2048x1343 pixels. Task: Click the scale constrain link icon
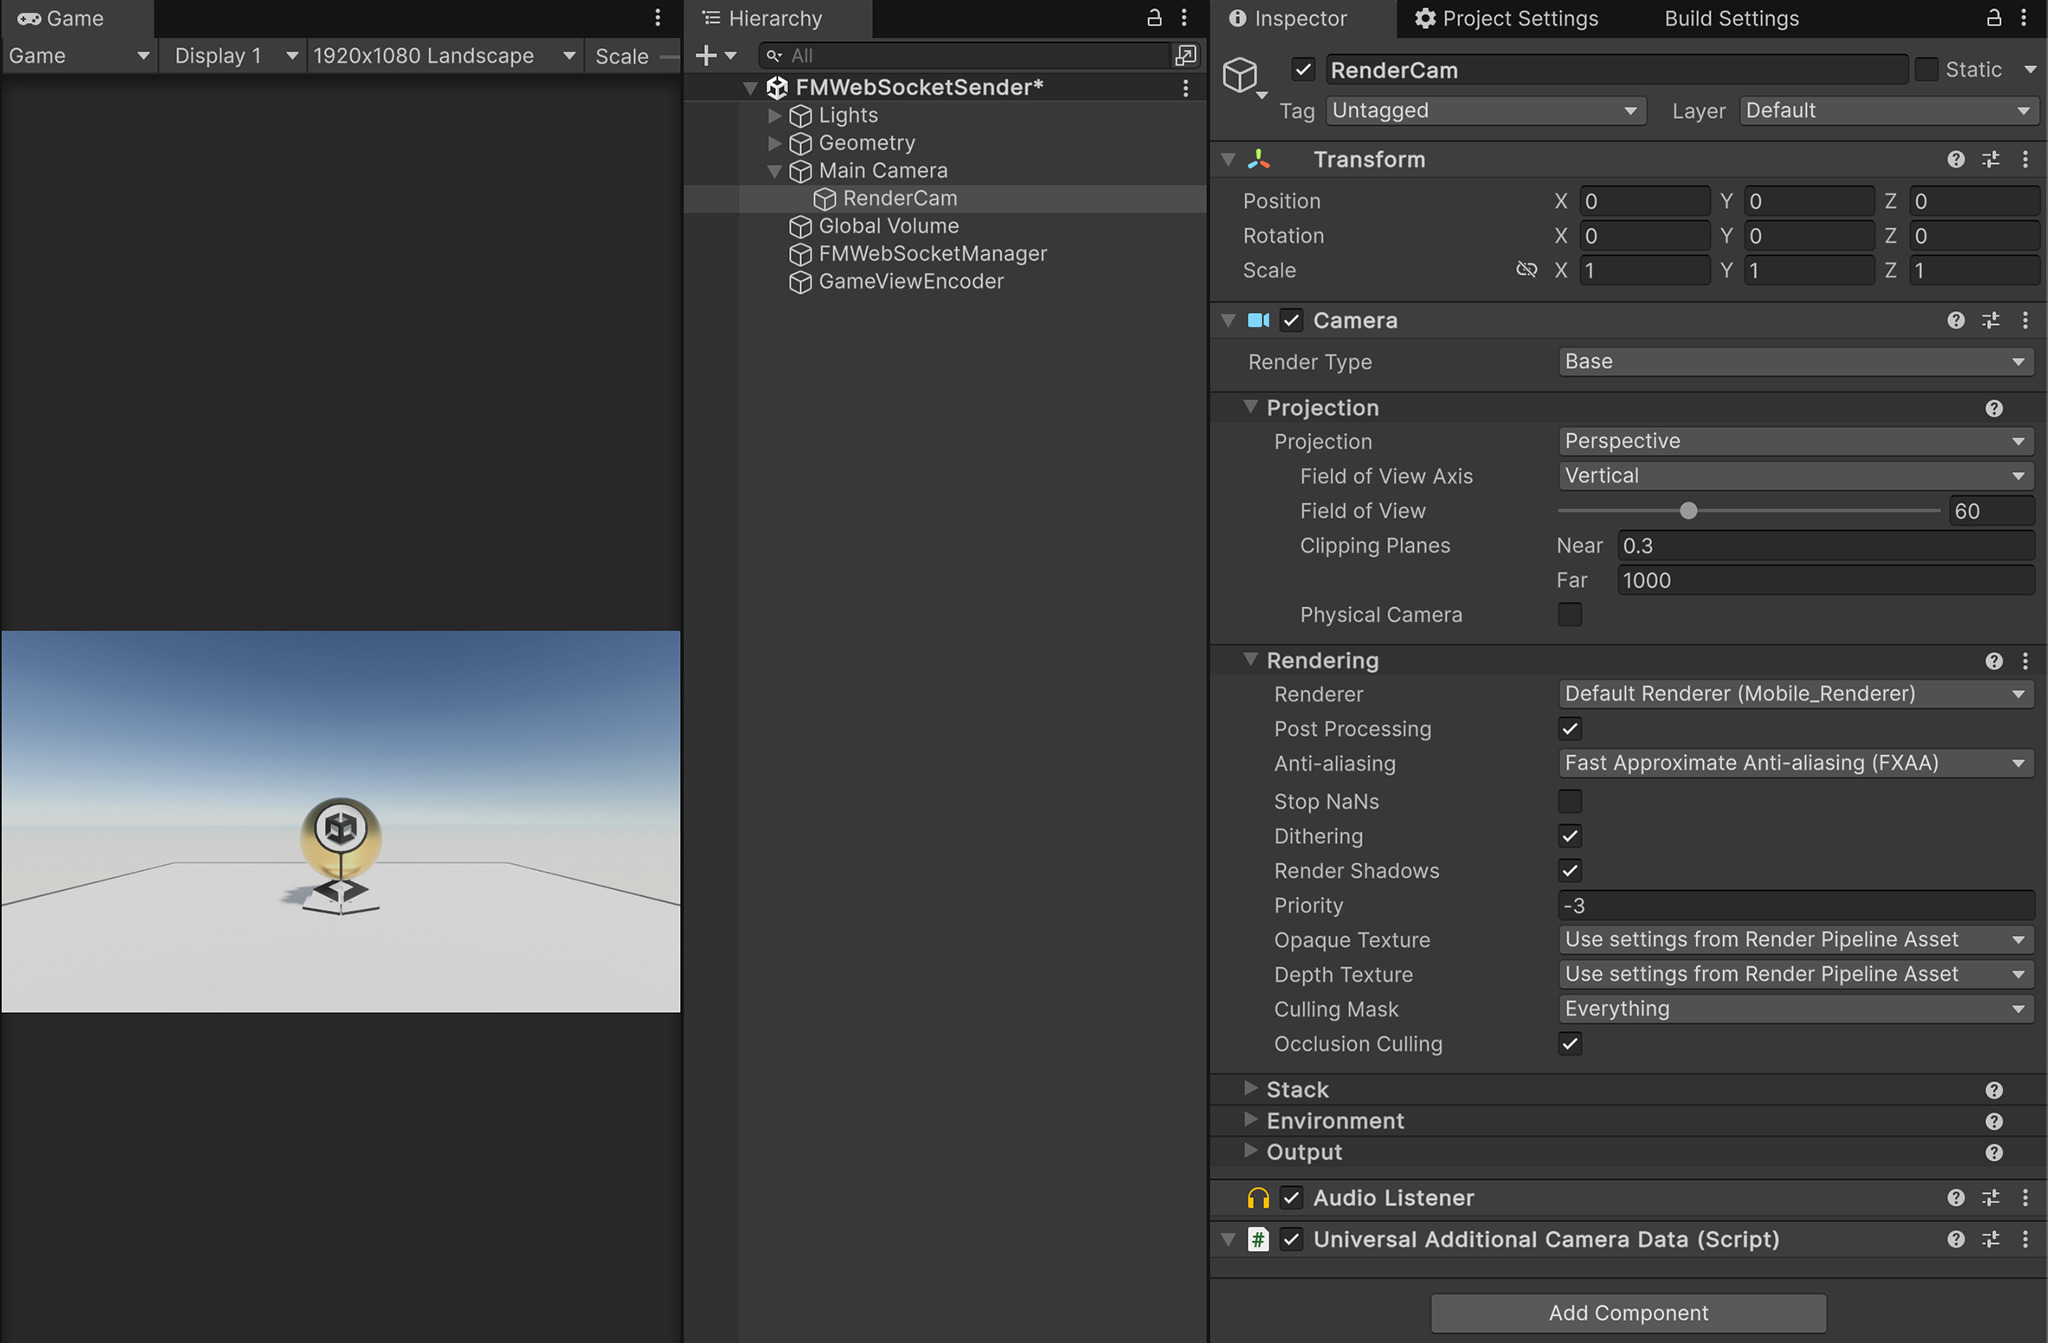click(x=1527, y=270)
